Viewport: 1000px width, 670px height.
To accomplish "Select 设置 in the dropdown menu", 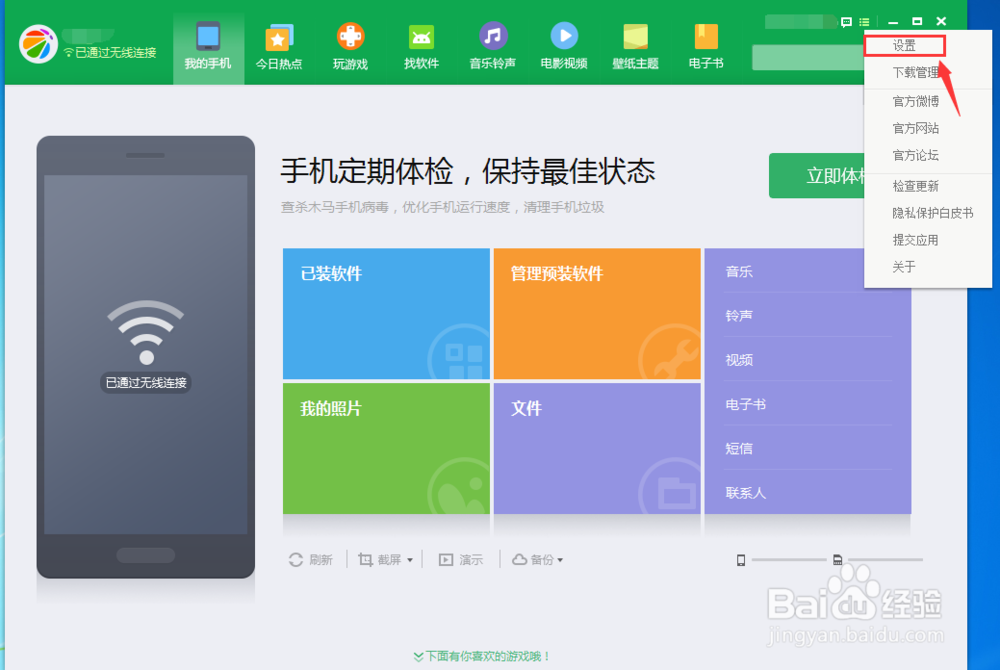I will click(x=904, y=46).
